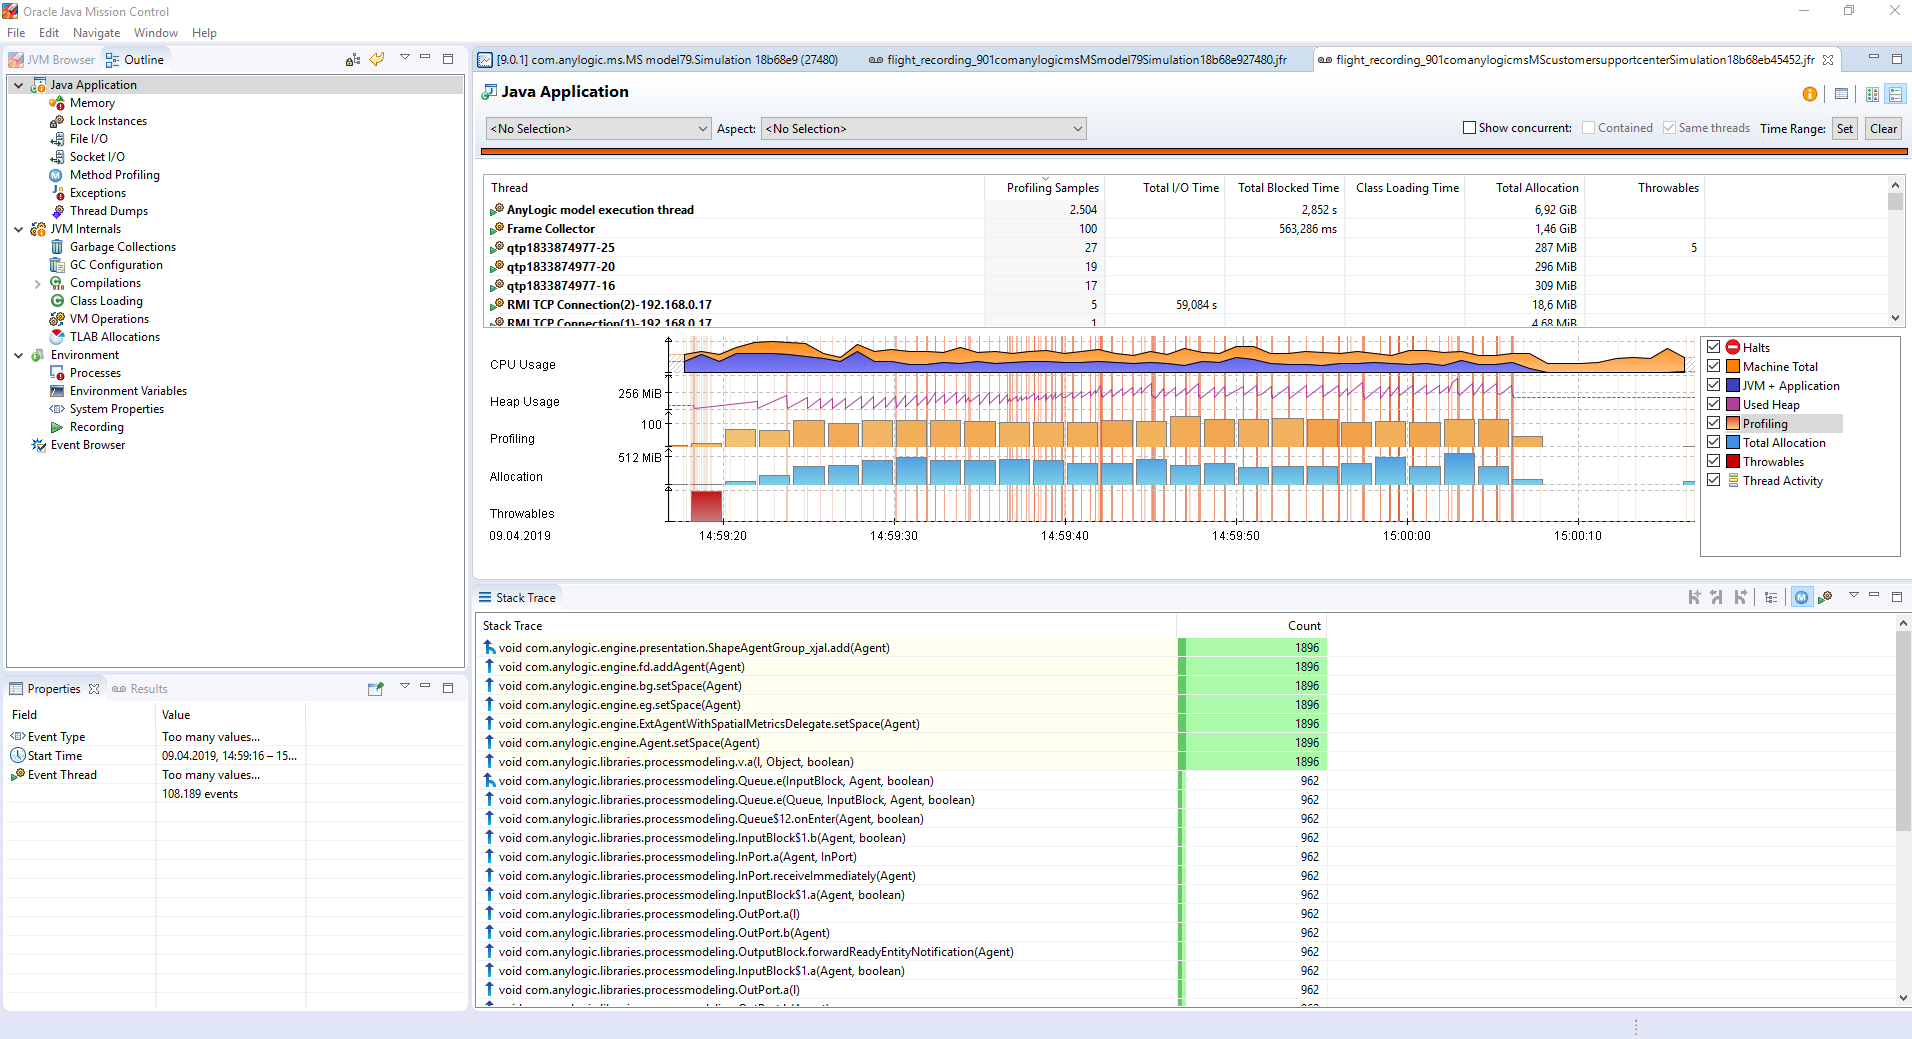Open the Properties view menu triangle

(x=404, y=686)
